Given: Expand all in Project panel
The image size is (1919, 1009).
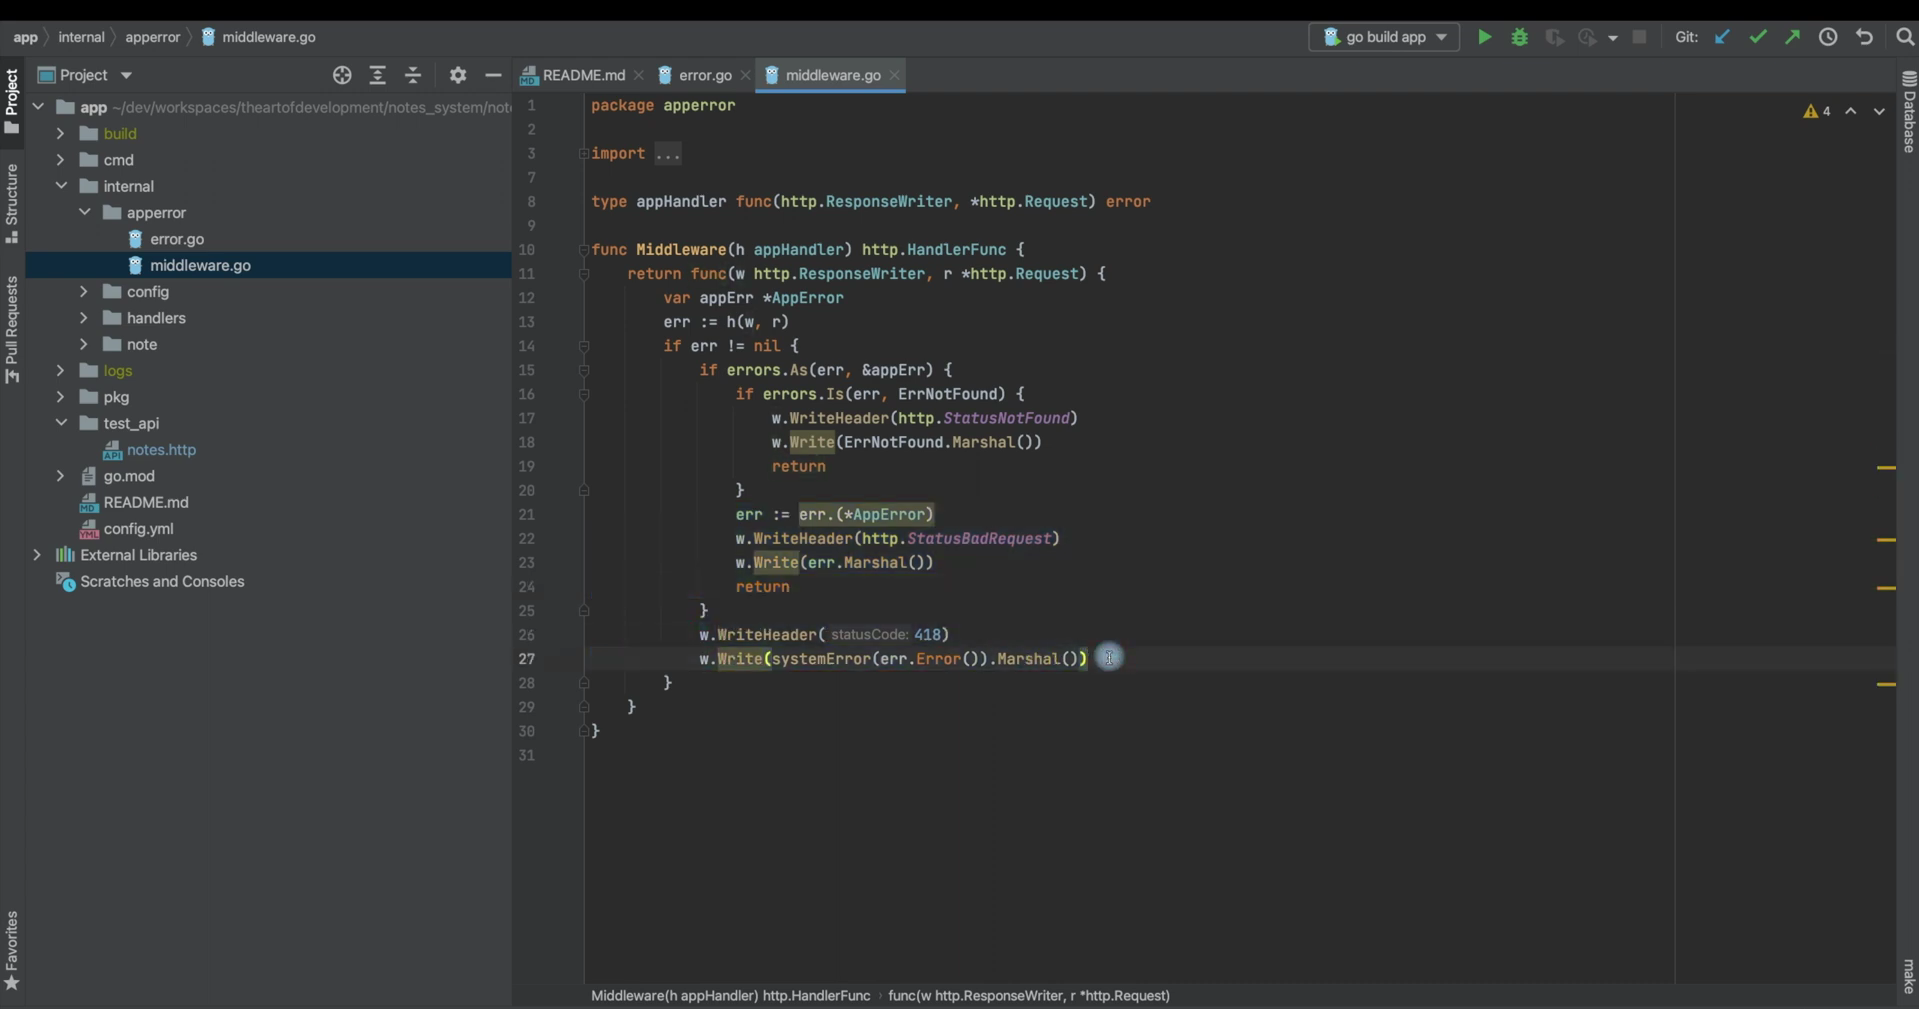Looking at the screenshot, I should click(x=377, y=75).
